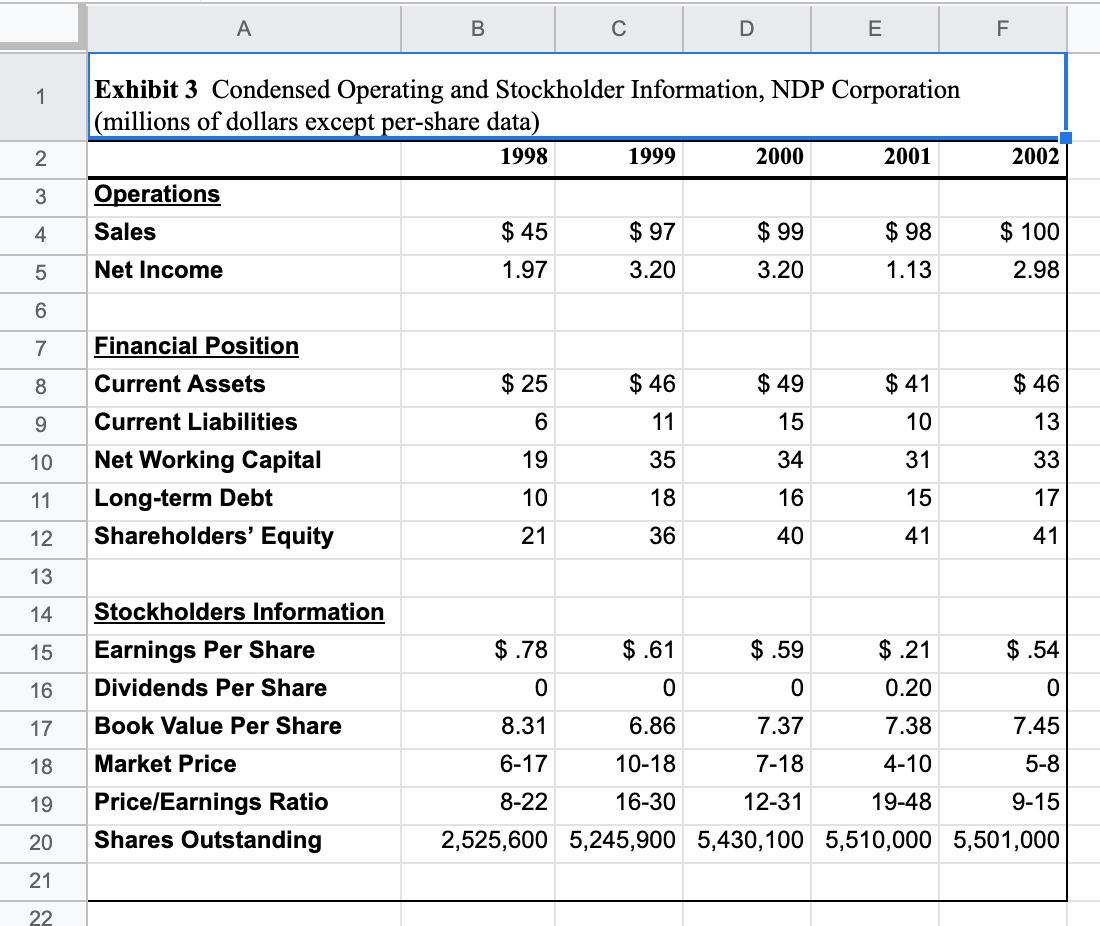Select the empty corner box above row numbers
The height and width of the screenshot is (926, 1100).
[x=42, y=29]
